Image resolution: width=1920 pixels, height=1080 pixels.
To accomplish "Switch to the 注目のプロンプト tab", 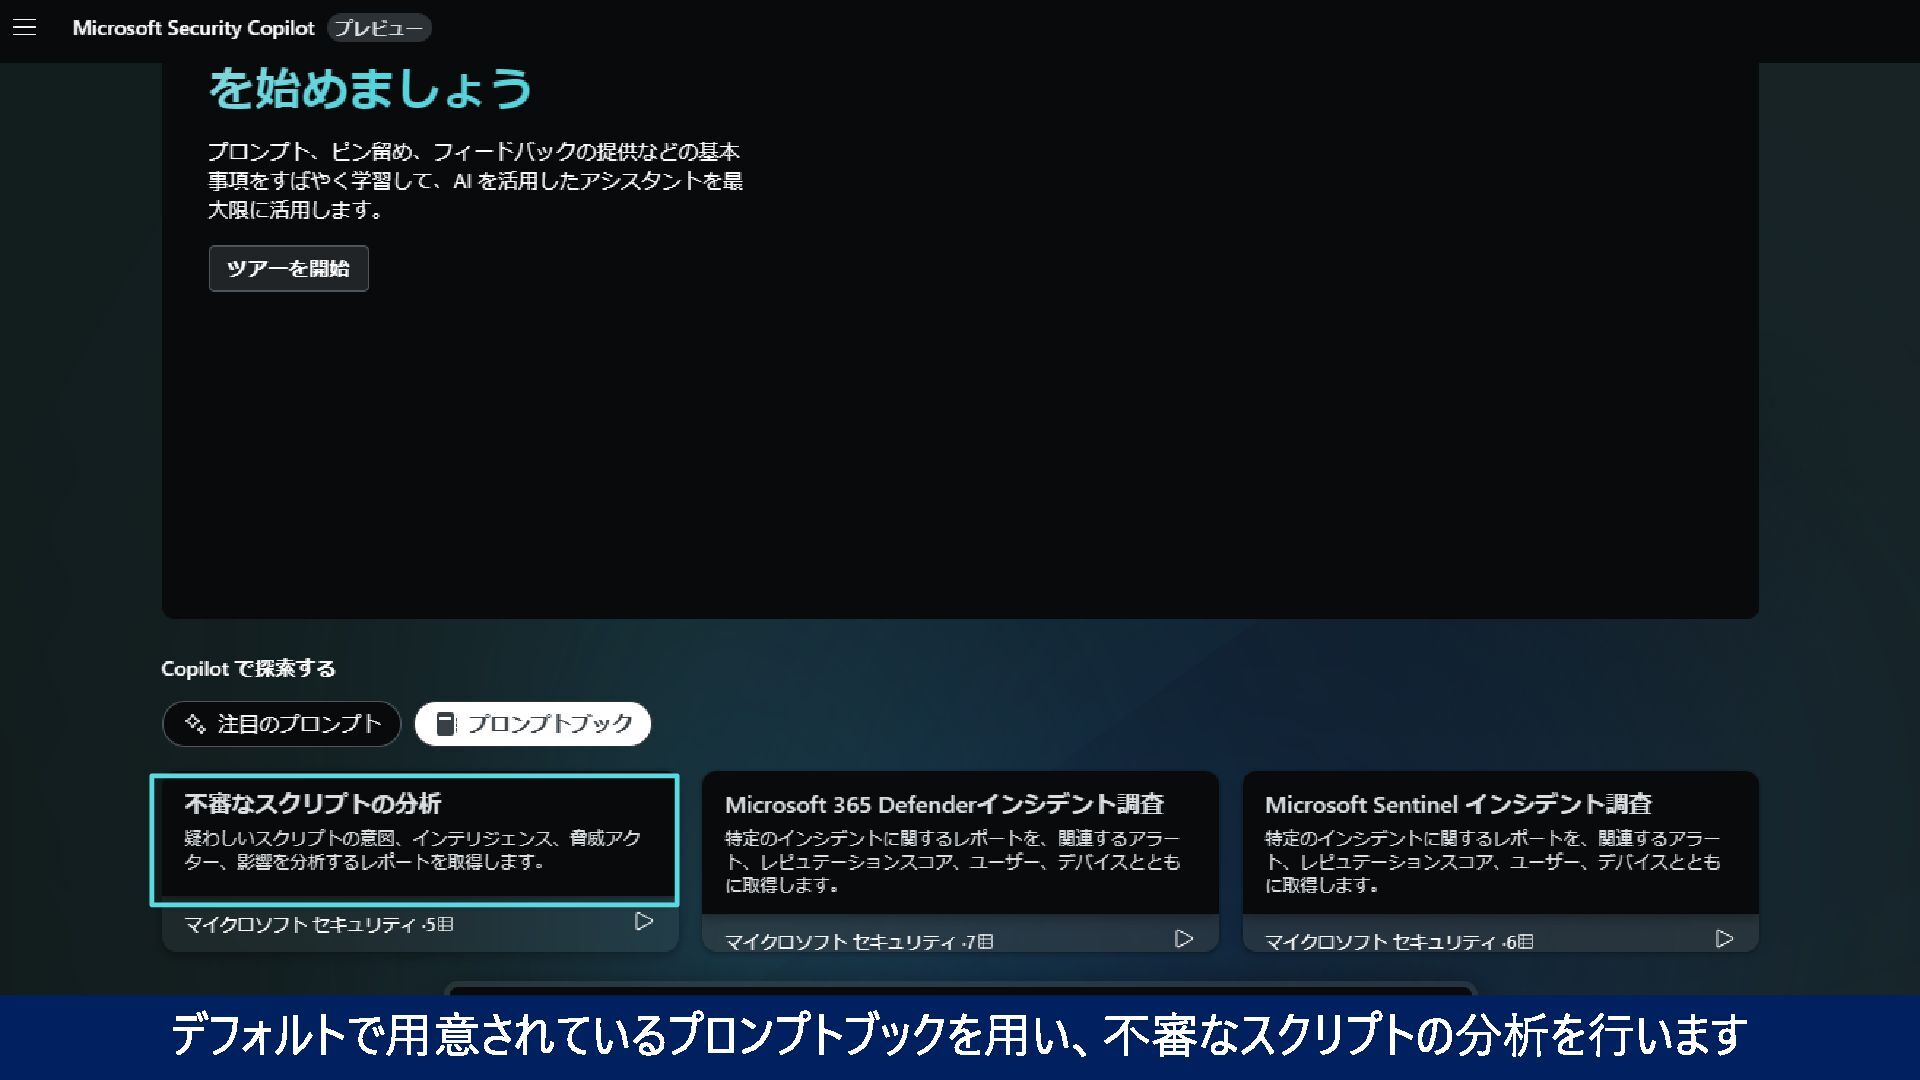I will pyautogui.click(x=281, y=724).
